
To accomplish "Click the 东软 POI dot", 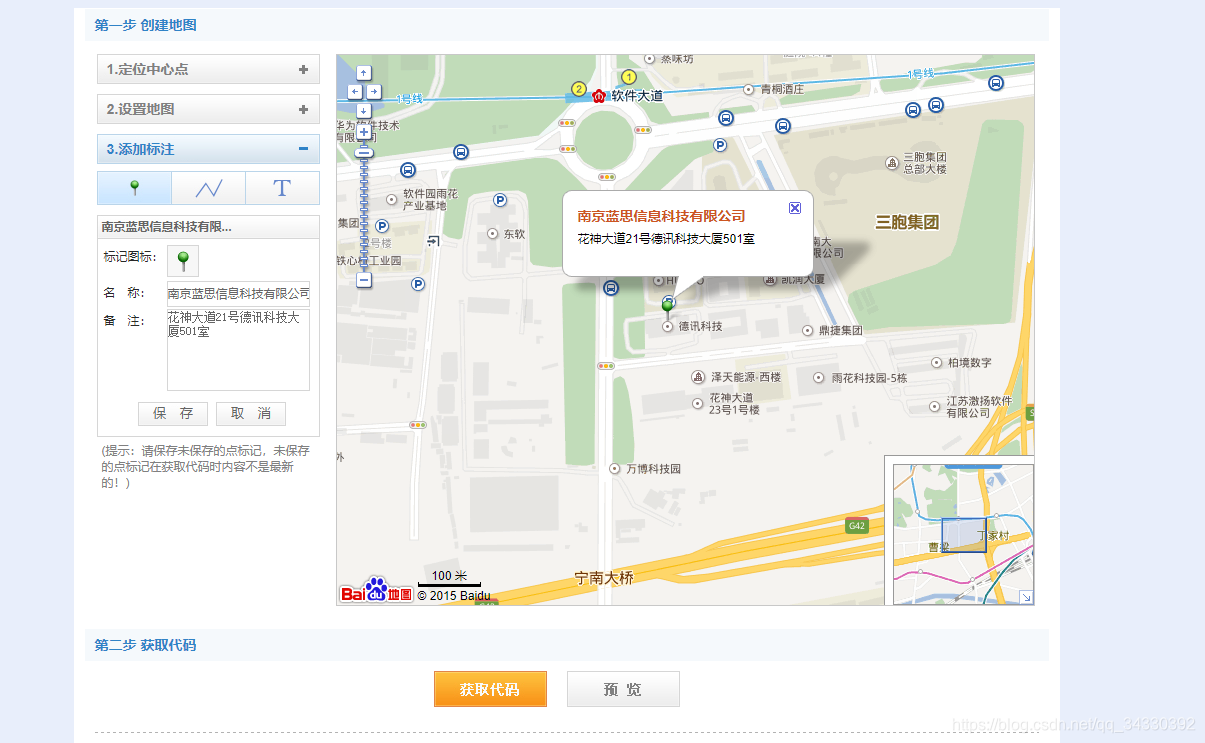I will 493,233.
